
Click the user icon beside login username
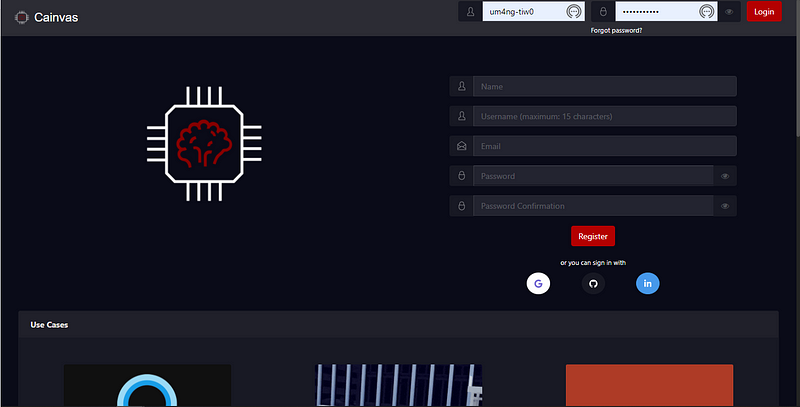pyautogui.click(x=470, y=11)
